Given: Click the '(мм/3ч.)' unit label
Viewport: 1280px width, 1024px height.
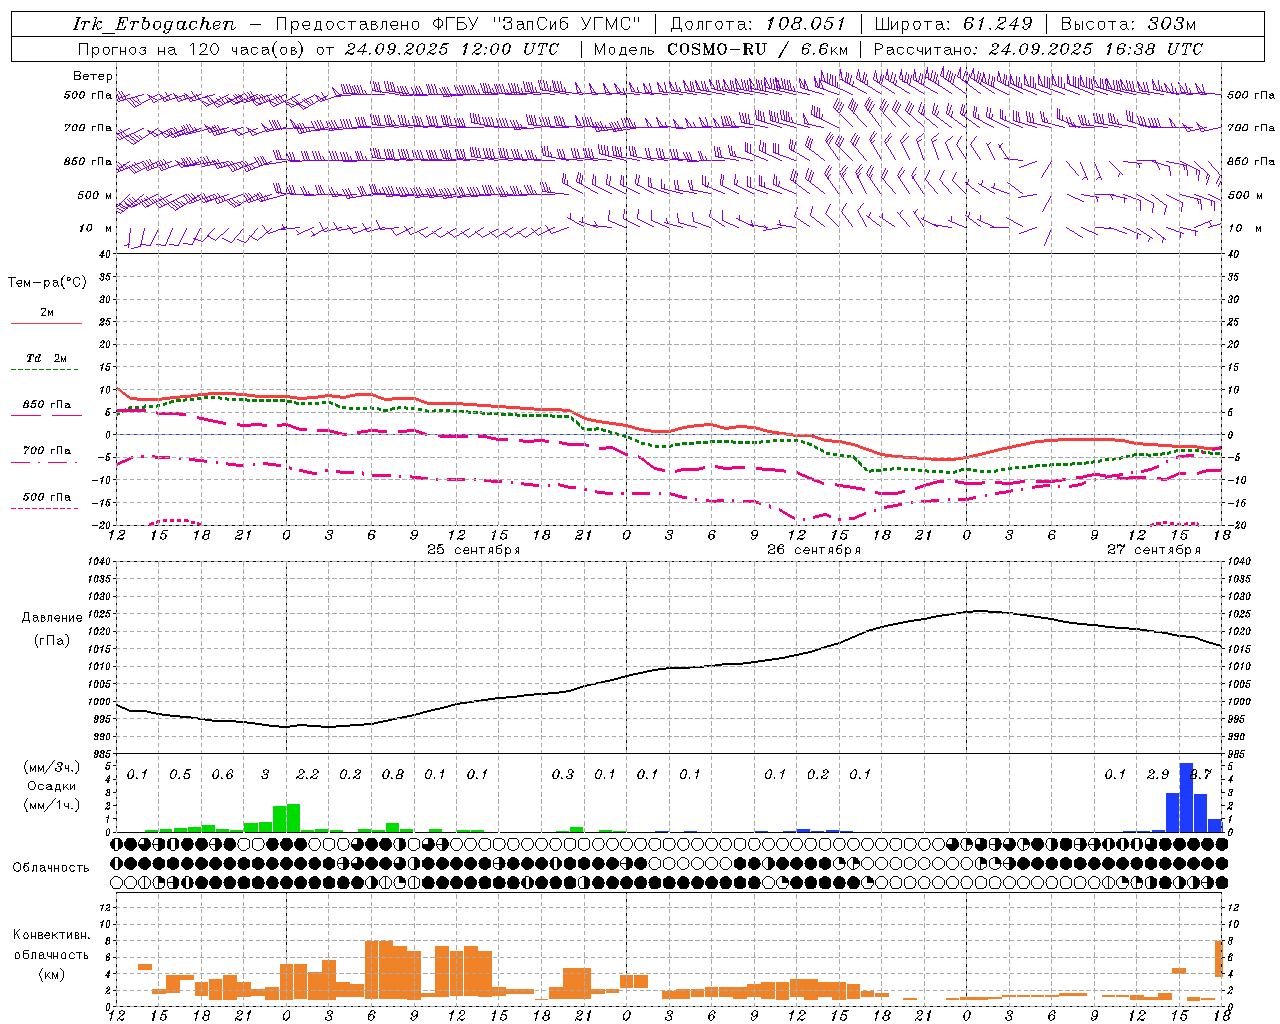Looking at the screenshot, I should pos(52,767).
